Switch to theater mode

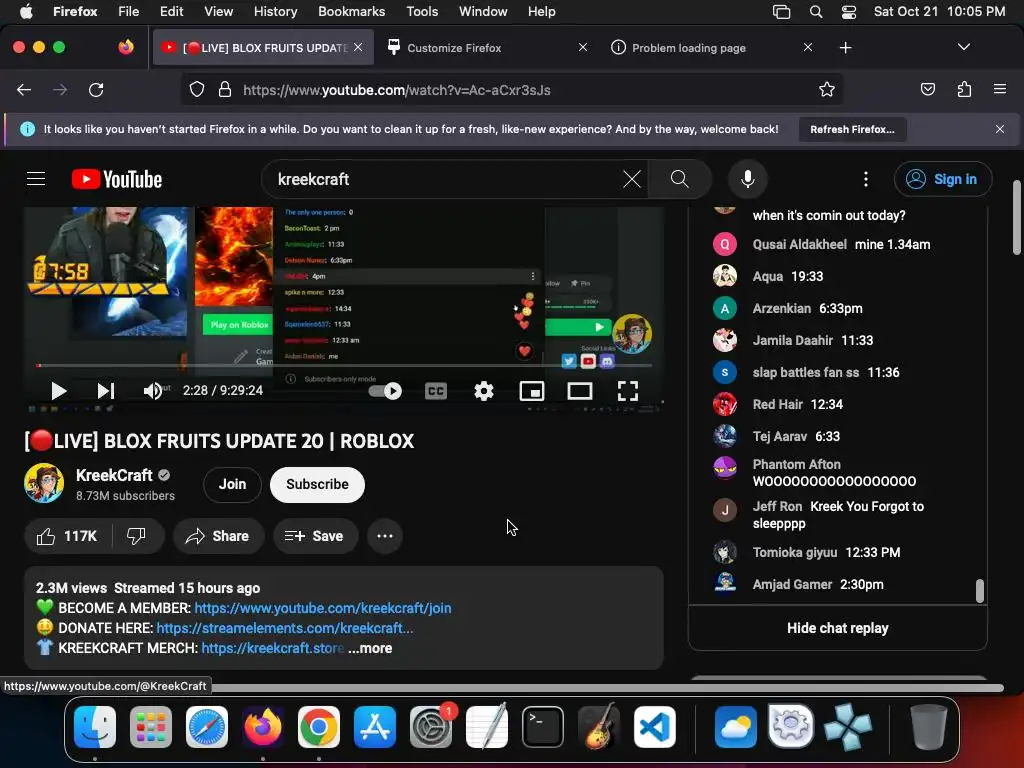[579, 391]
